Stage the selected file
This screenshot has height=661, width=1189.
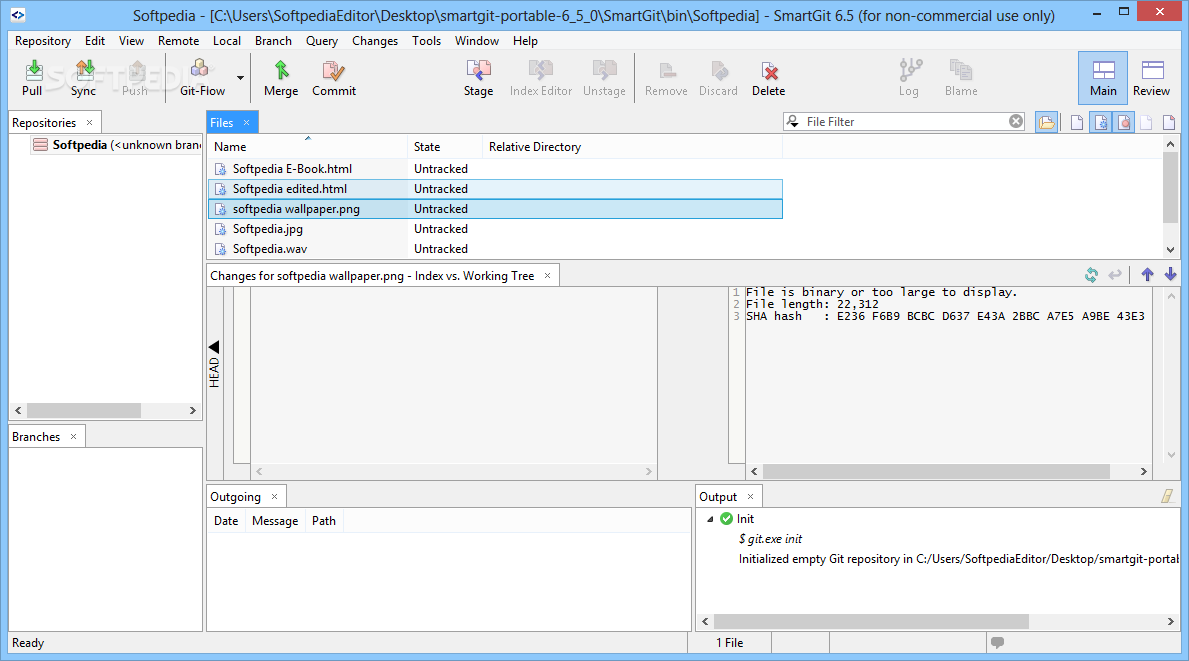click(478, 78)
